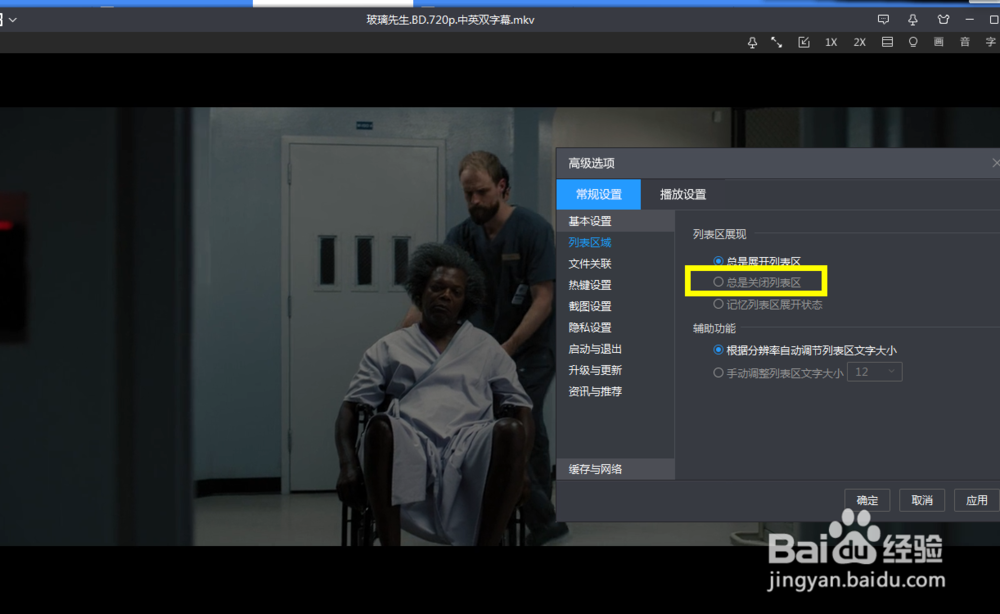The height and width of the screenshot is (614, 1000).
Task: Click the 确定 button
Action: coord(867,501)
